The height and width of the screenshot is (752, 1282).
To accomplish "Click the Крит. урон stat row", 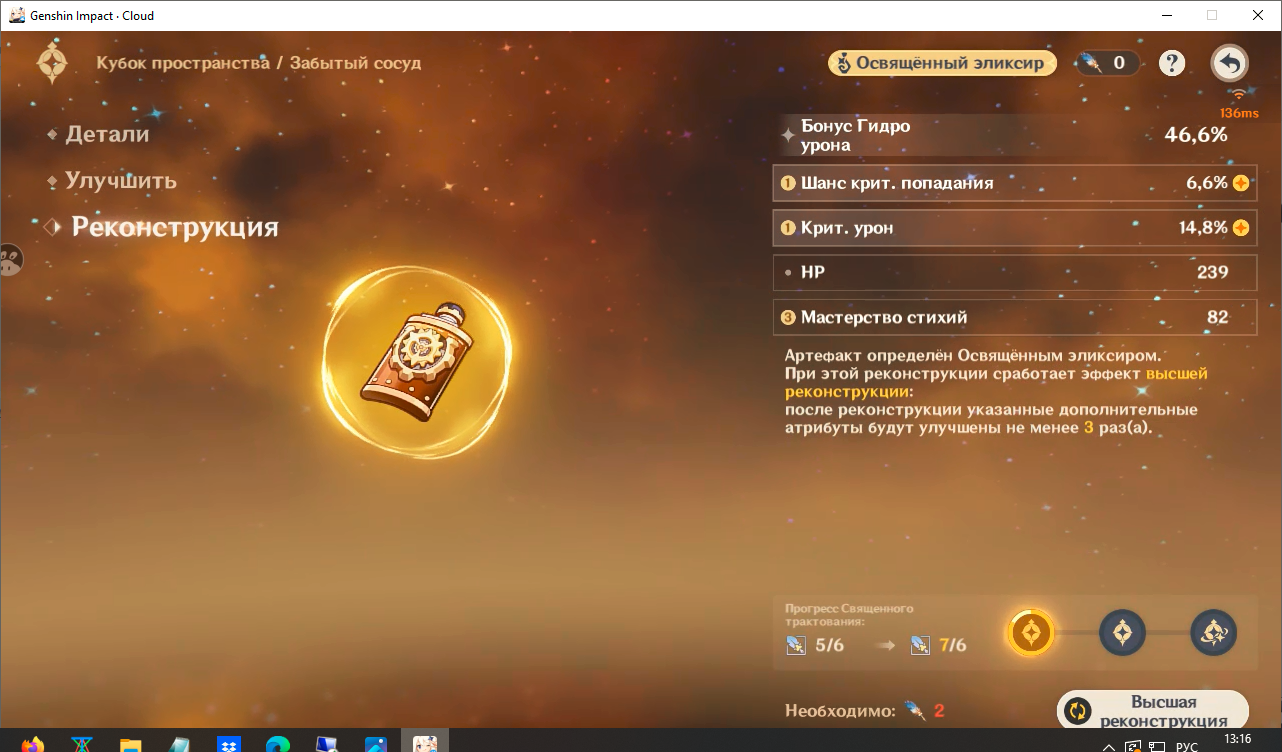I will click(1015, 228).
